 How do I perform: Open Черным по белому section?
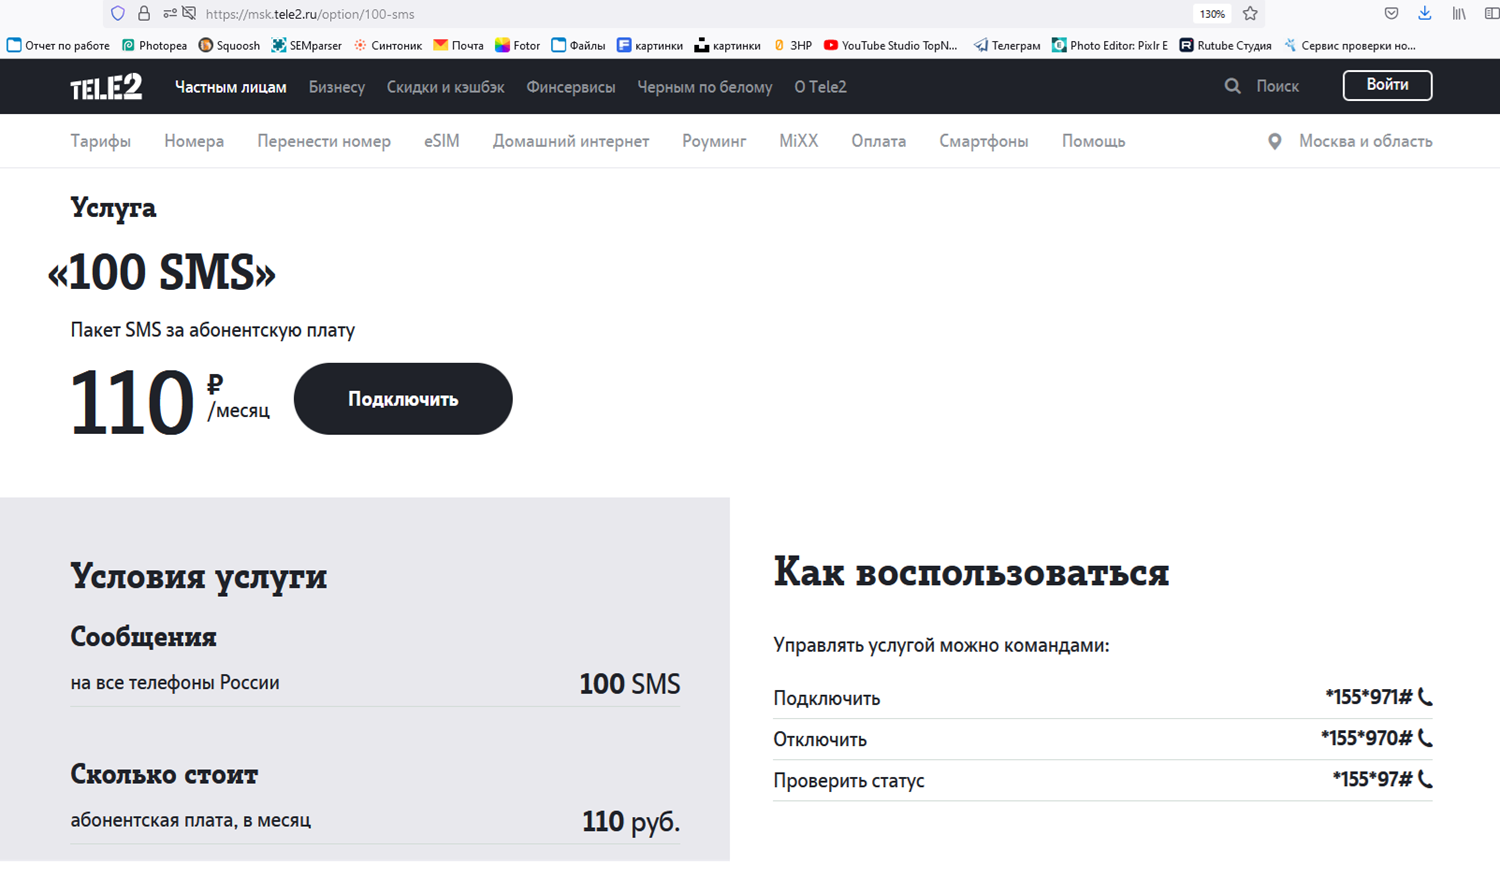coord(705,87)
